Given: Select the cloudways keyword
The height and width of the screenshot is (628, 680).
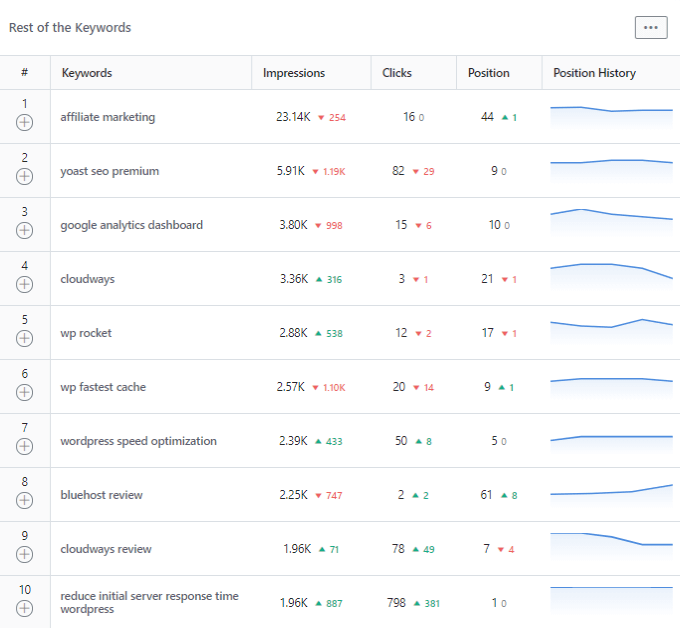Looking at the screenshot, I should pyautogui.click(x=88, y=279).
